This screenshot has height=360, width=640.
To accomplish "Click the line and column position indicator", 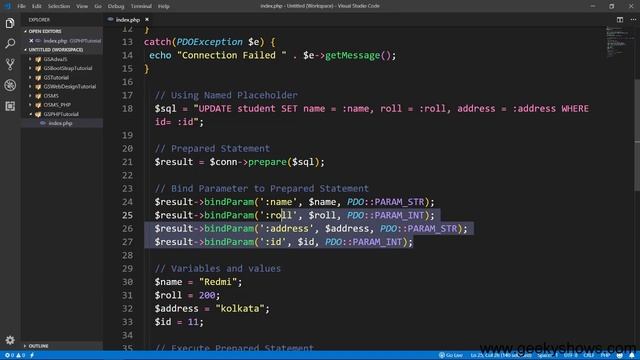I will (501, 355).
